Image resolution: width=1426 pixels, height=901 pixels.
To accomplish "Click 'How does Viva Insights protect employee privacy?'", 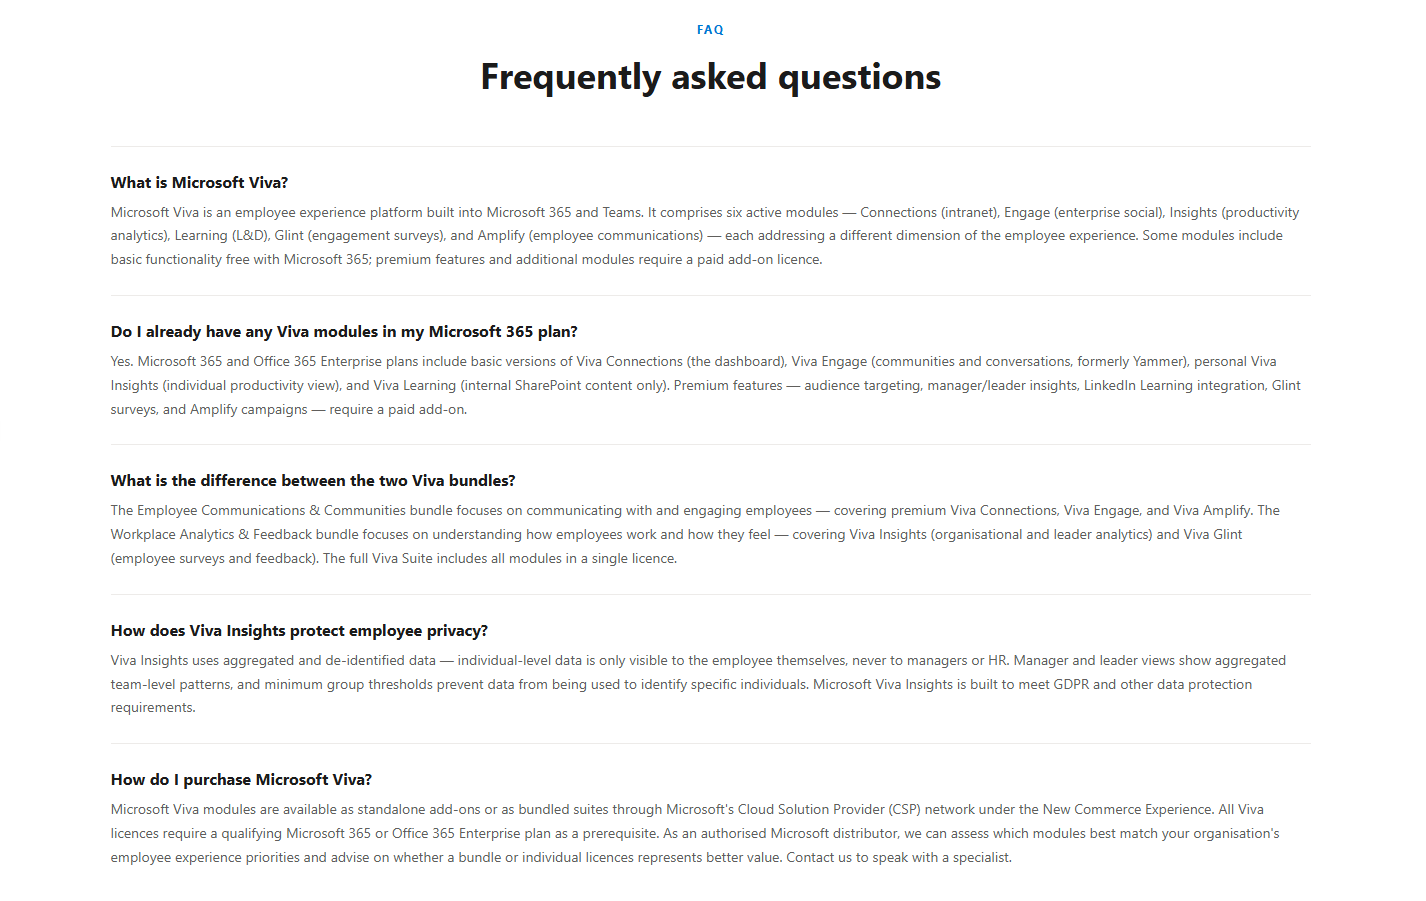I will (x=299, y=631).
